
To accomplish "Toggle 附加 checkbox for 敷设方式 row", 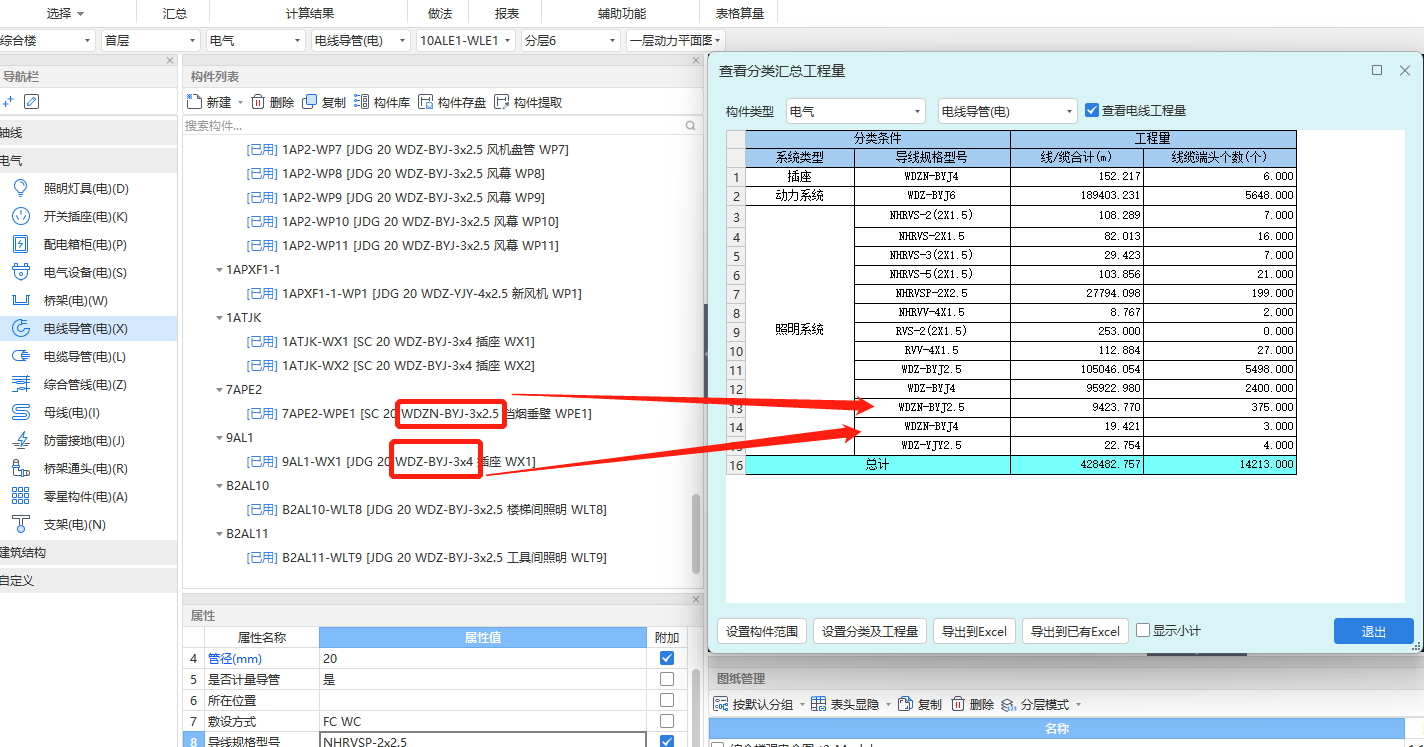I will (667, 721).
